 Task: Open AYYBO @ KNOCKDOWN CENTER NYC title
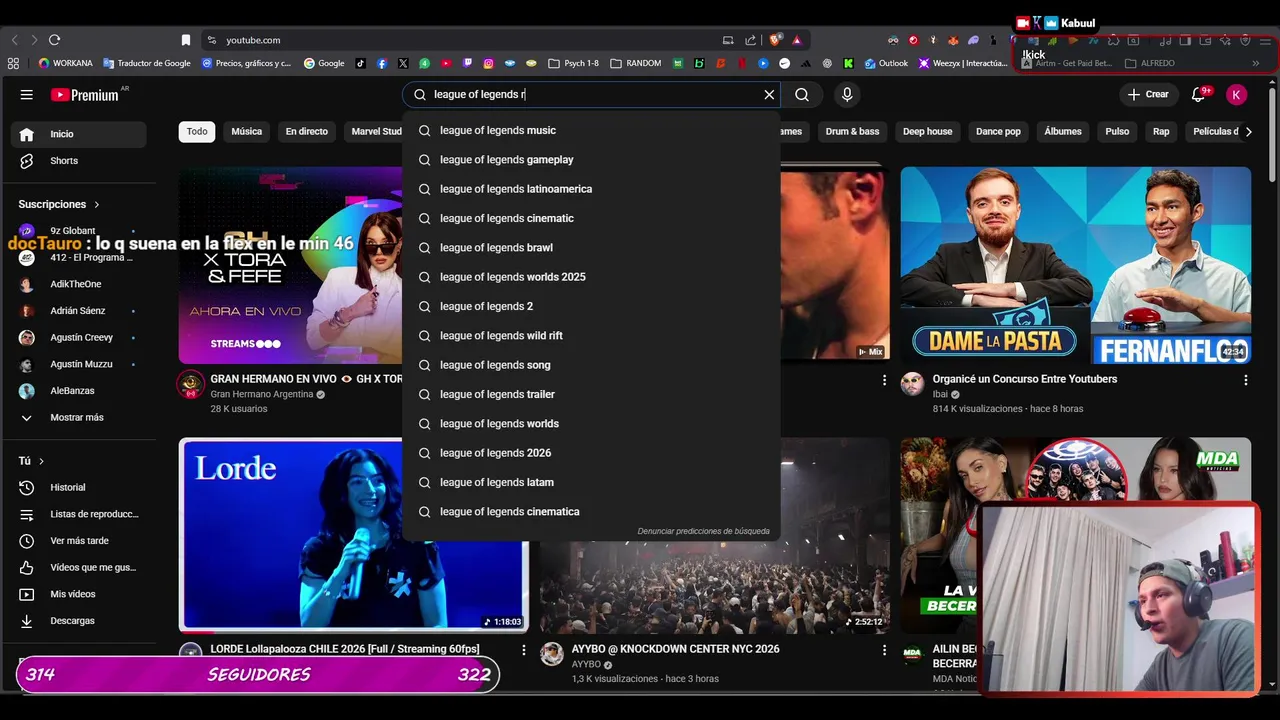pyautogui.click(x=675, y=649)
